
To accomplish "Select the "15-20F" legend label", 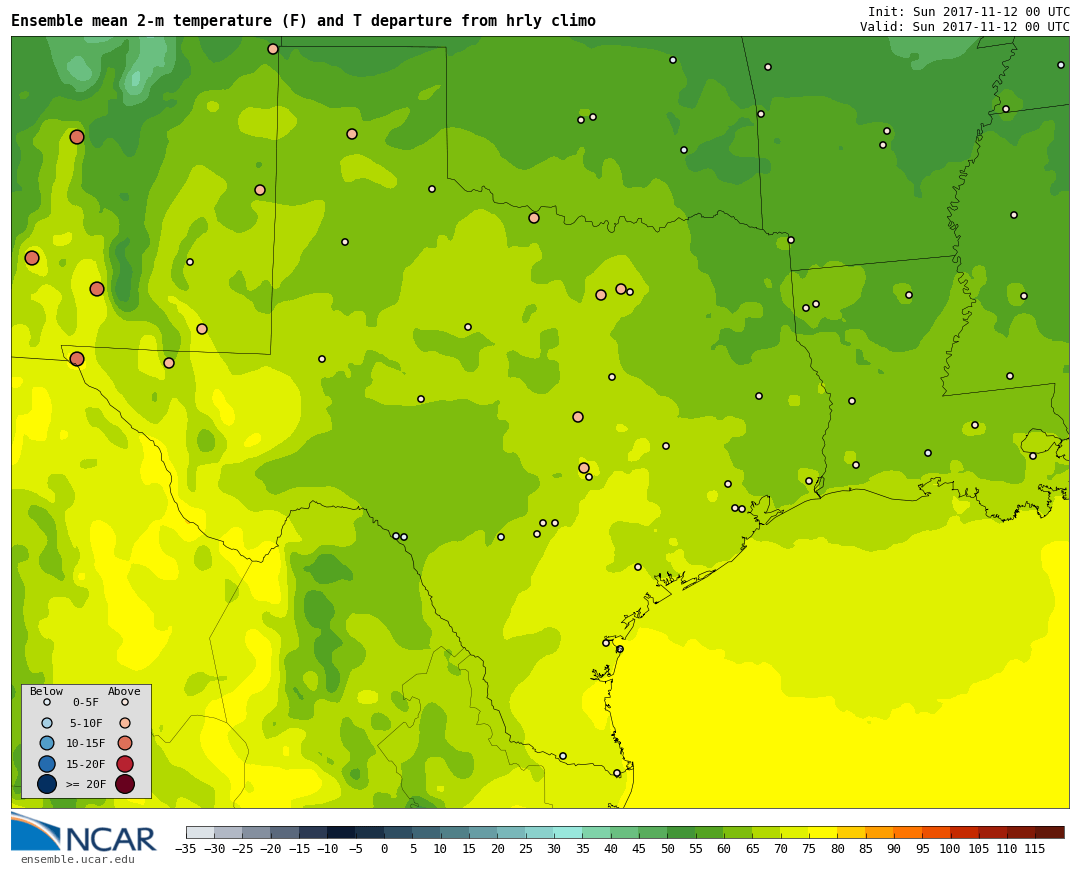I will click(x=86, y=764).
